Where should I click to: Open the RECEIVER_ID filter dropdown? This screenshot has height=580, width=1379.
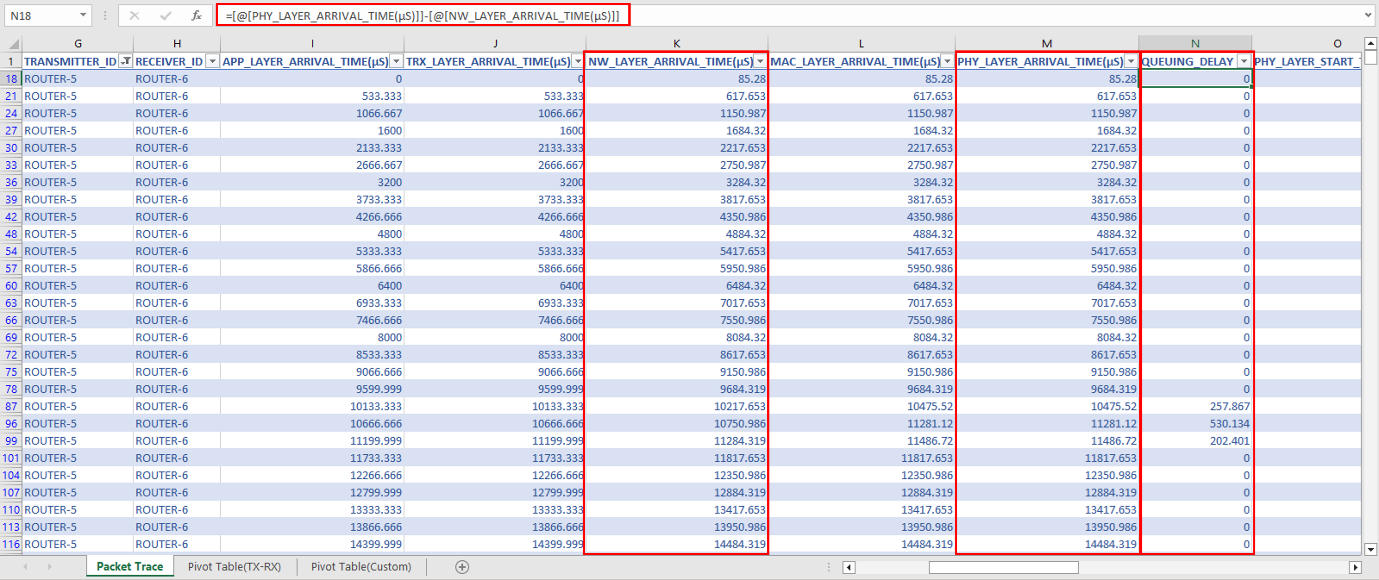[212, 62]
